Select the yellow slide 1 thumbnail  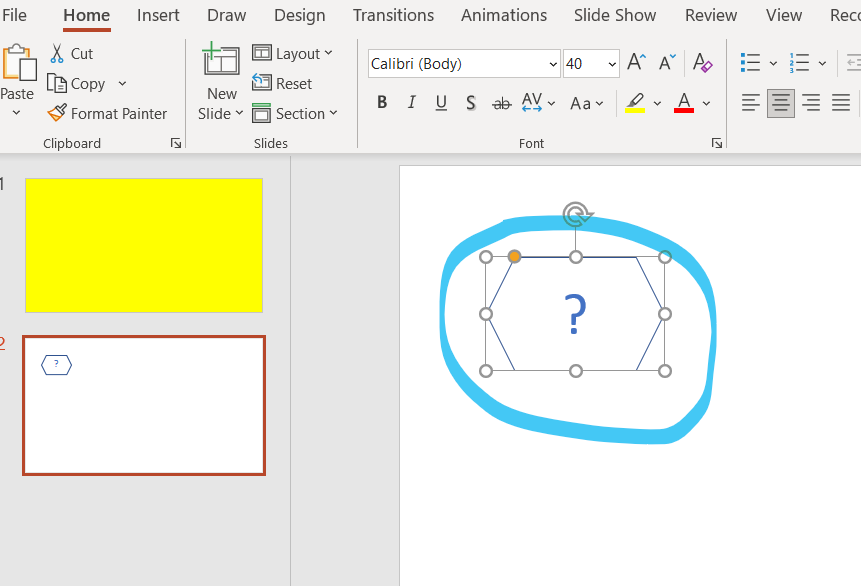[143, 245]
